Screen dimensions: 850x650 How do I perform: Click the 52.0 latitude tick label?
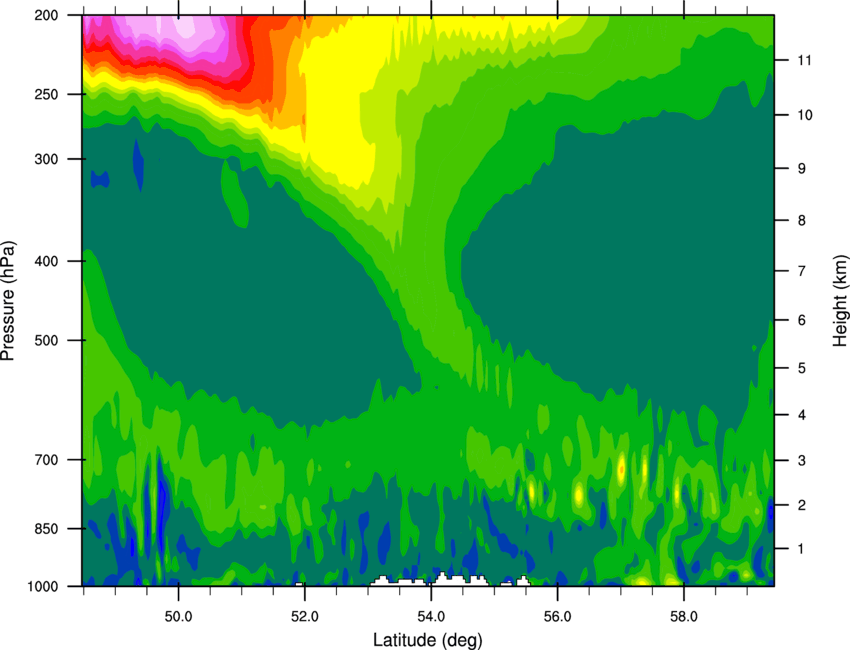pos(305,617)
